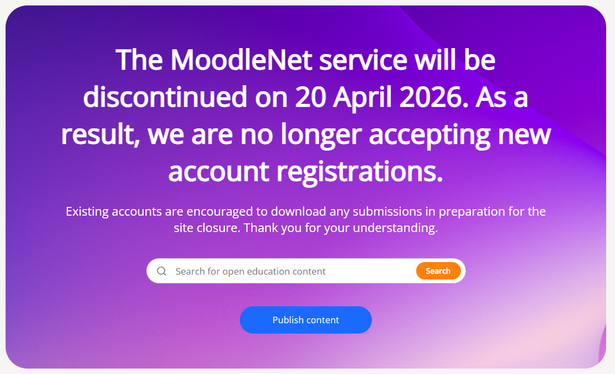Viewport: 615px width, 374px height.
Task: Click the orange Search button
Action: coord(438,271)
